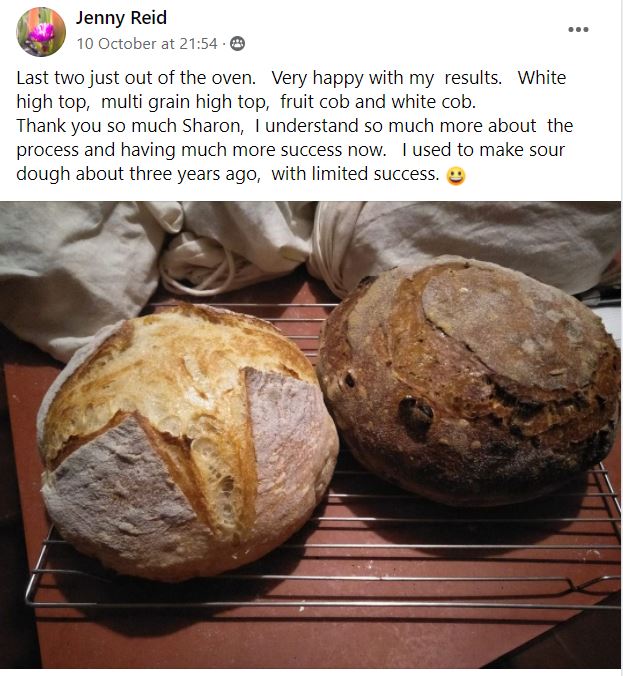Click the smiley emoji ending the post

(456, 175)
